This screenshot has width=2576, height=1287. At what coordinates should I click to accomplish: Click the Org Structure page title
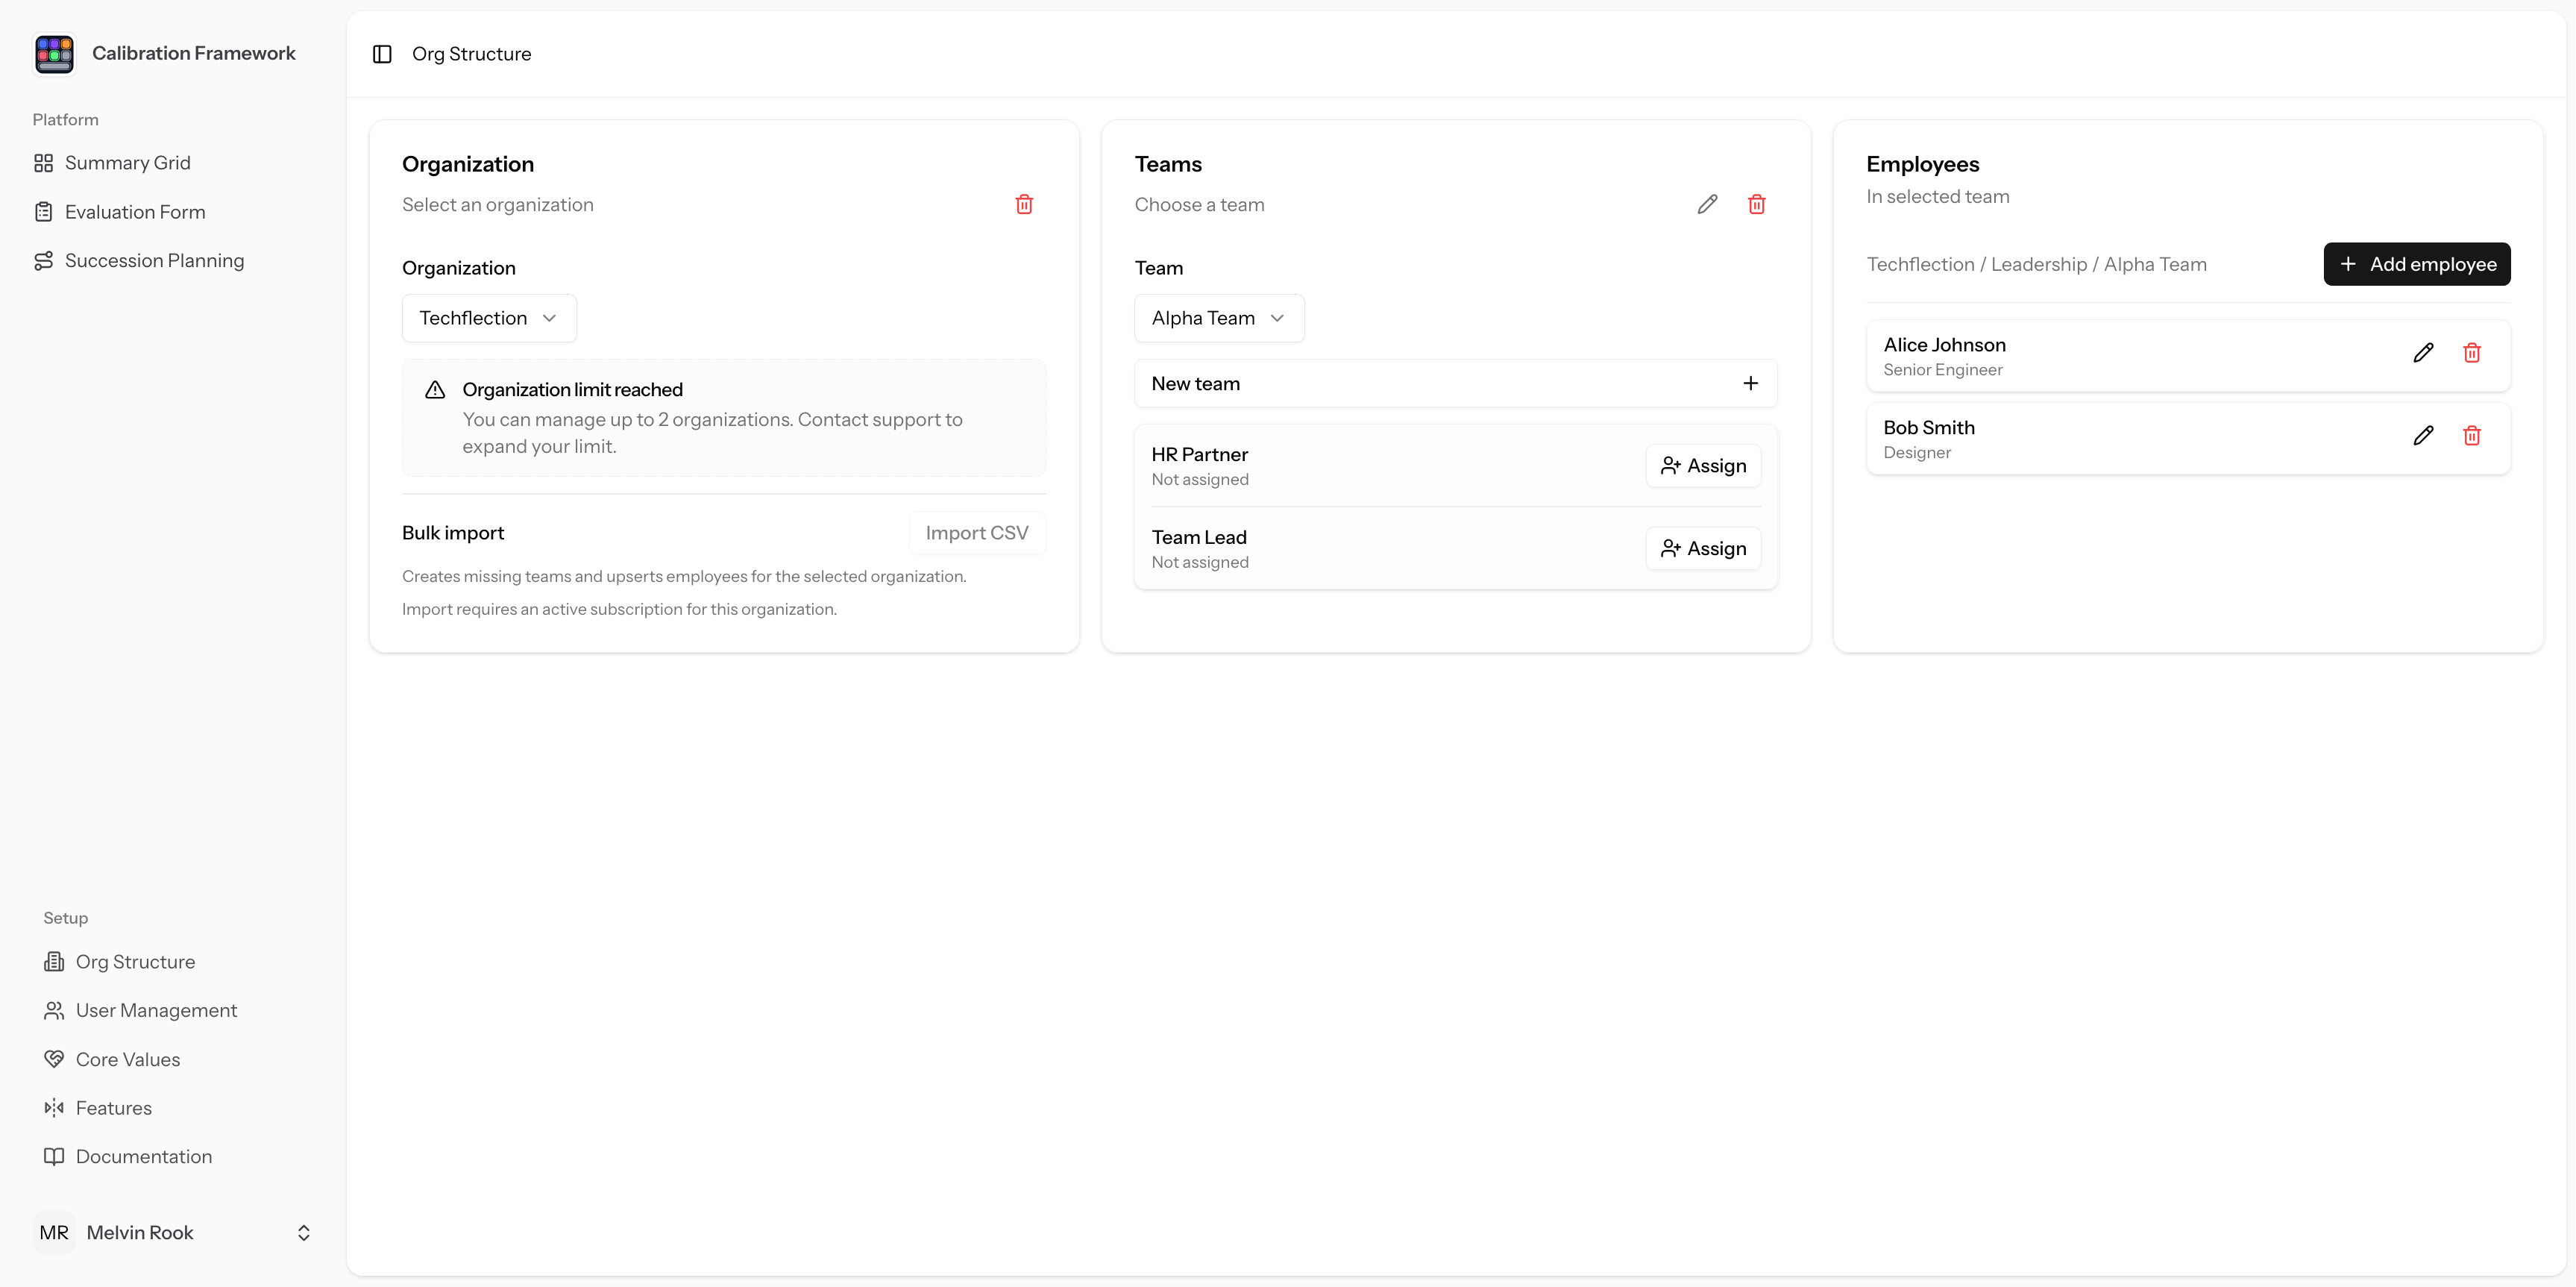click(471, 54)
